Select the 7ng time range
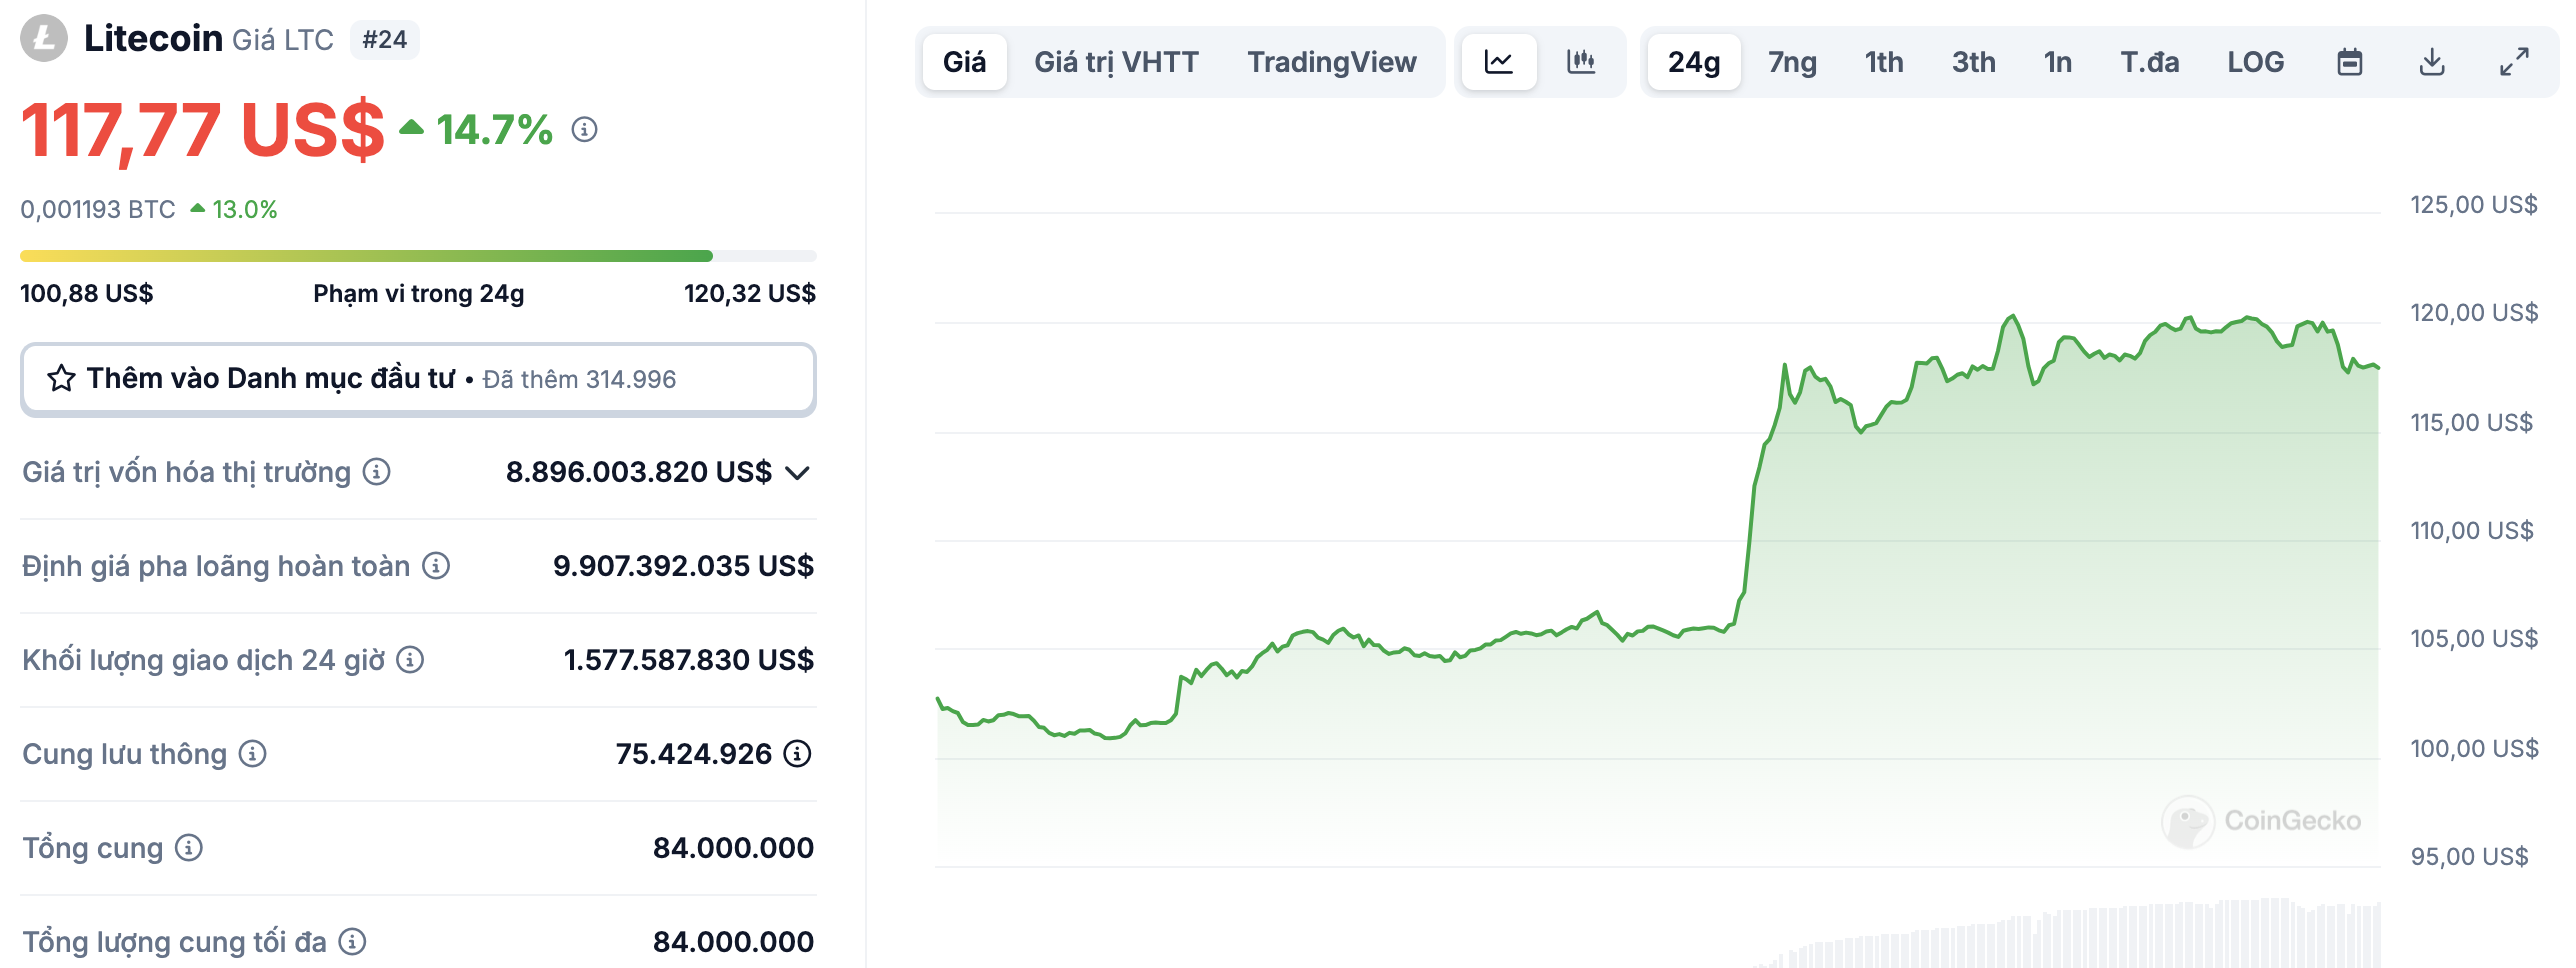Screen dimensions: 2576x968 tap(1792, 62)
